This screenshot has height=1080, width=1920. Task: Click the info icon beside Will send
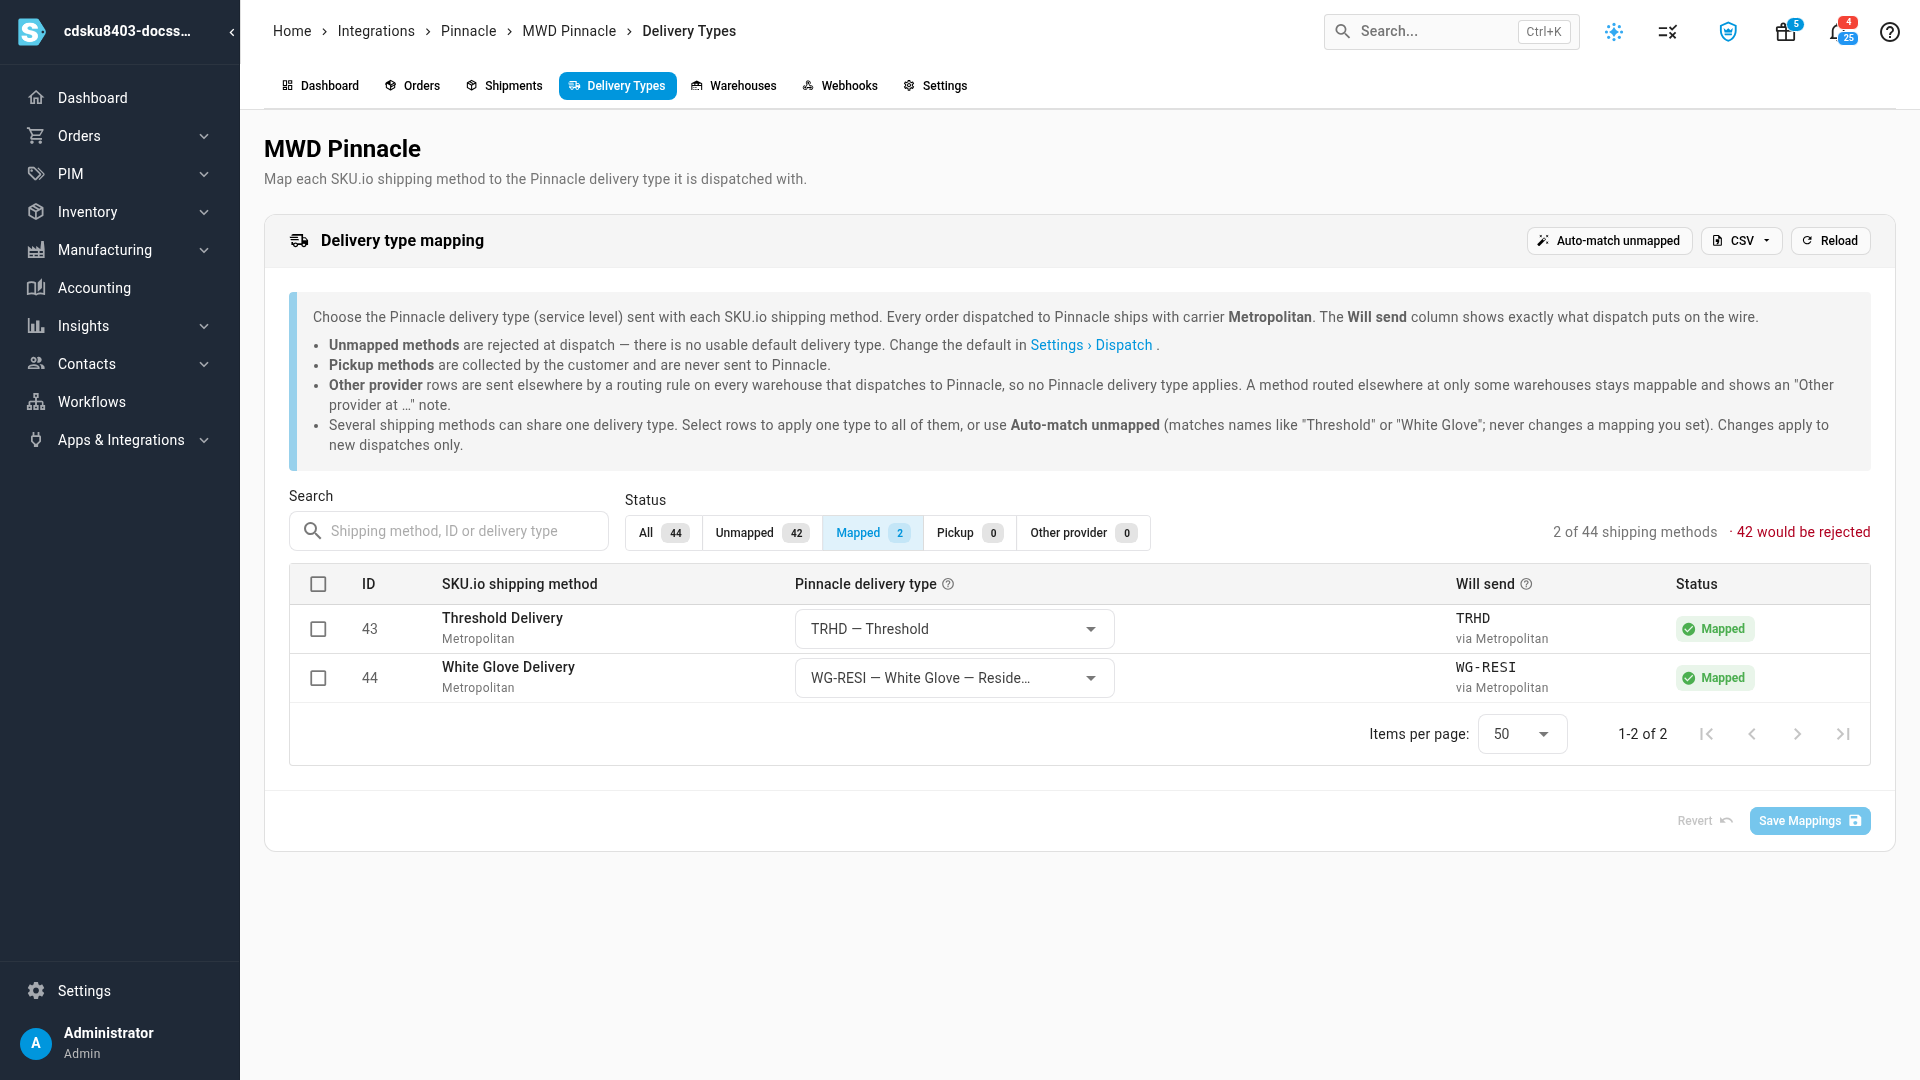click(1526, 584)
